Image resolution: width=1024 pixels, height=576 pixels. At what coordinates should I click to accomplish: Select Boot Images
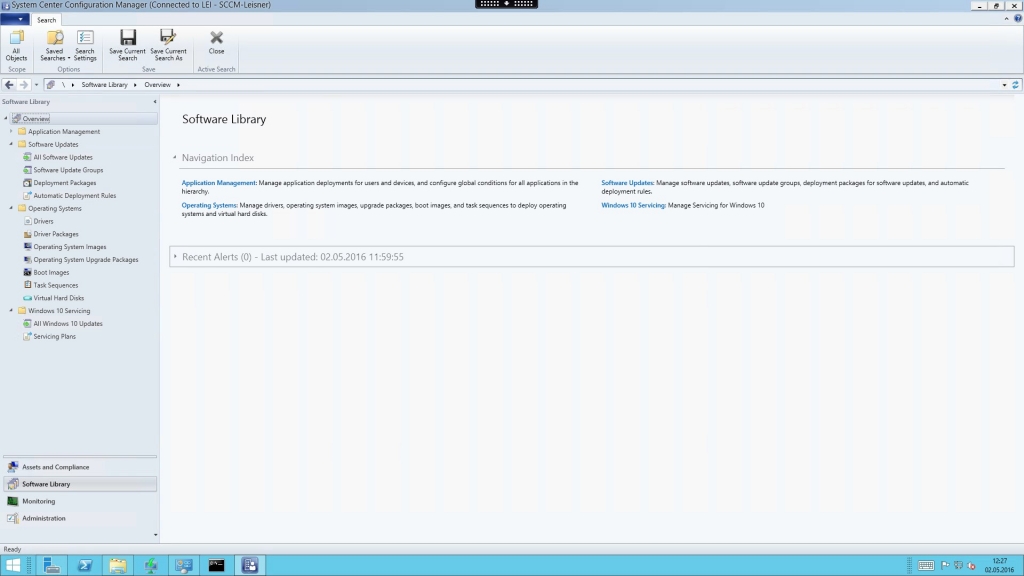pos(51,272)
